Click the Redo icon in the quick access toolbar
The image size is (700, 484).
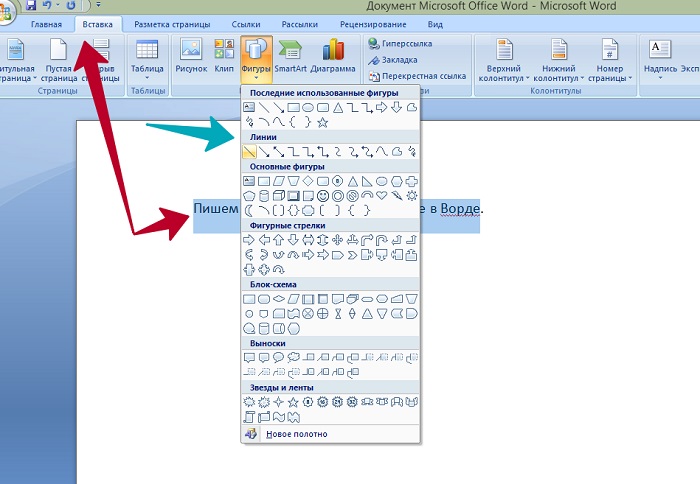71,5
